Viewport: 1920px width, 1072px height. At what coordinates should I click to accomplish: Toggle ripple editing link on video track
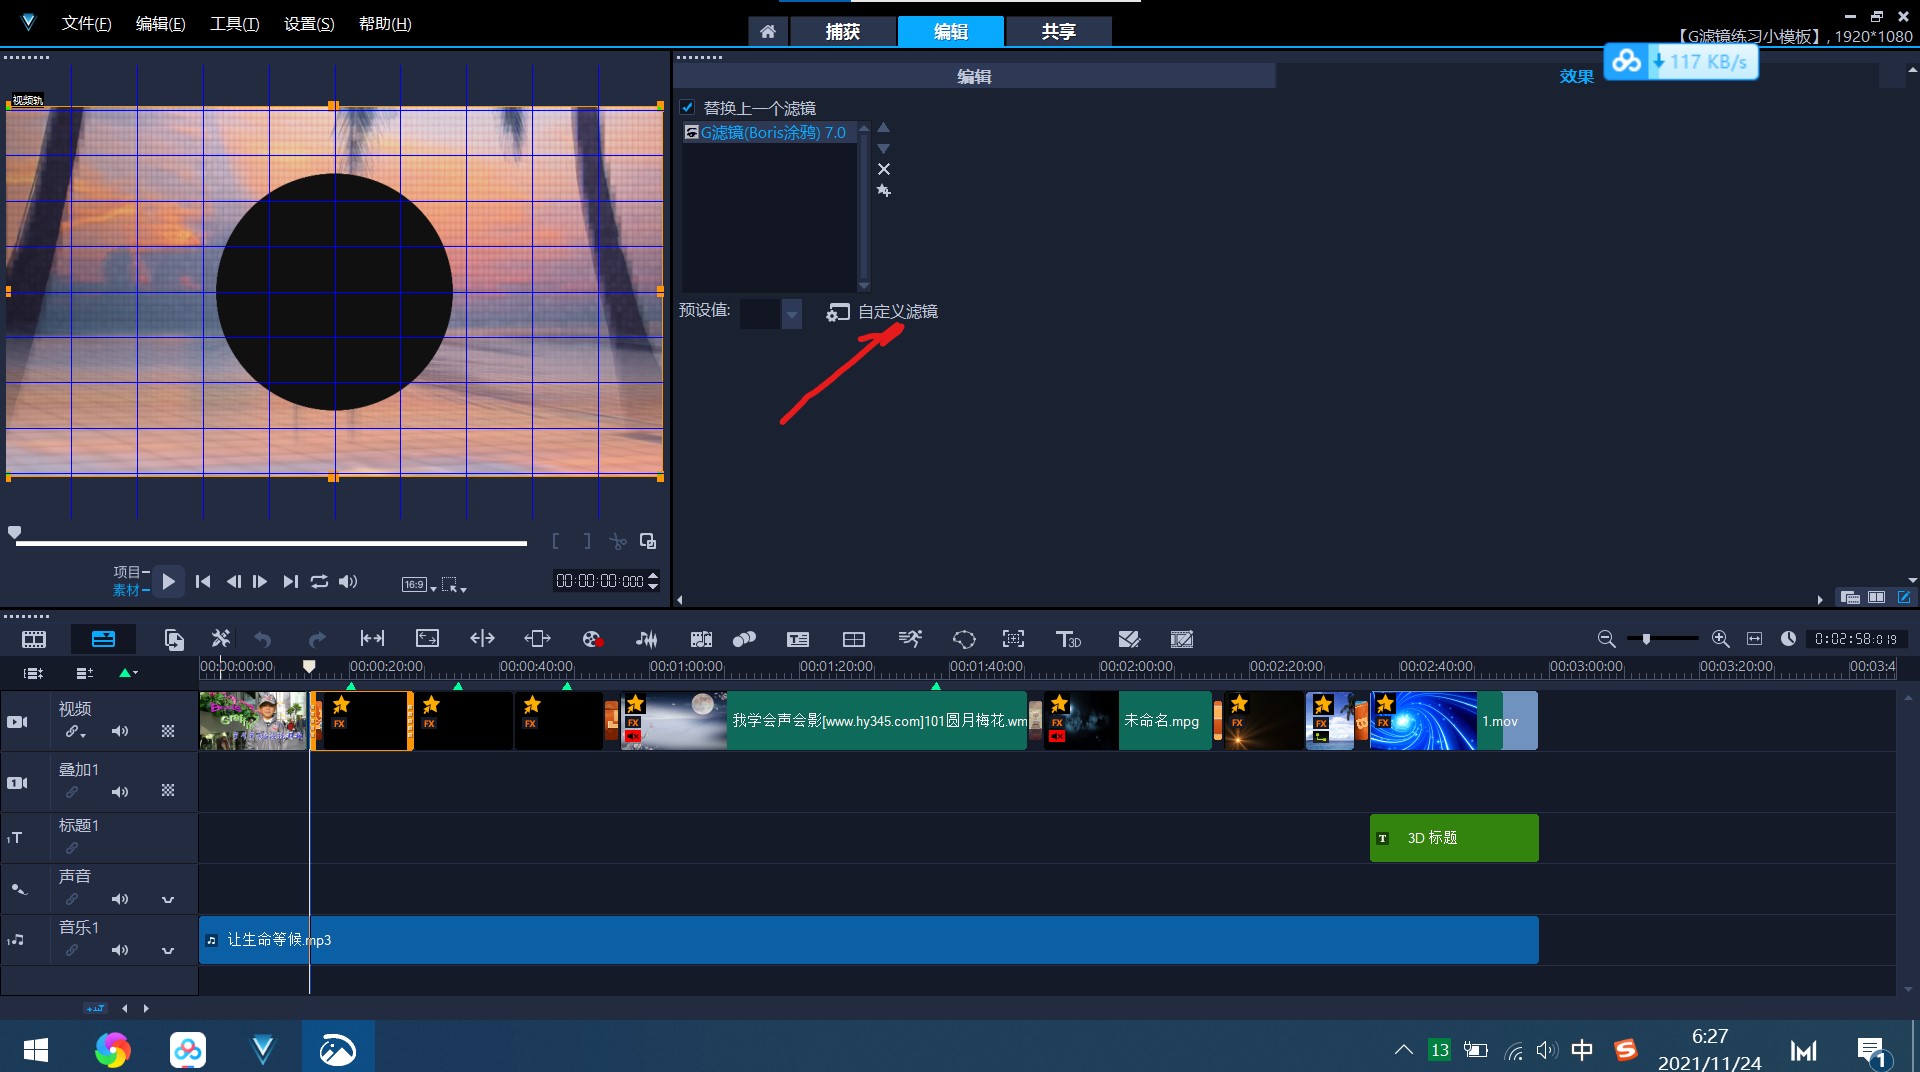(75, 731)
